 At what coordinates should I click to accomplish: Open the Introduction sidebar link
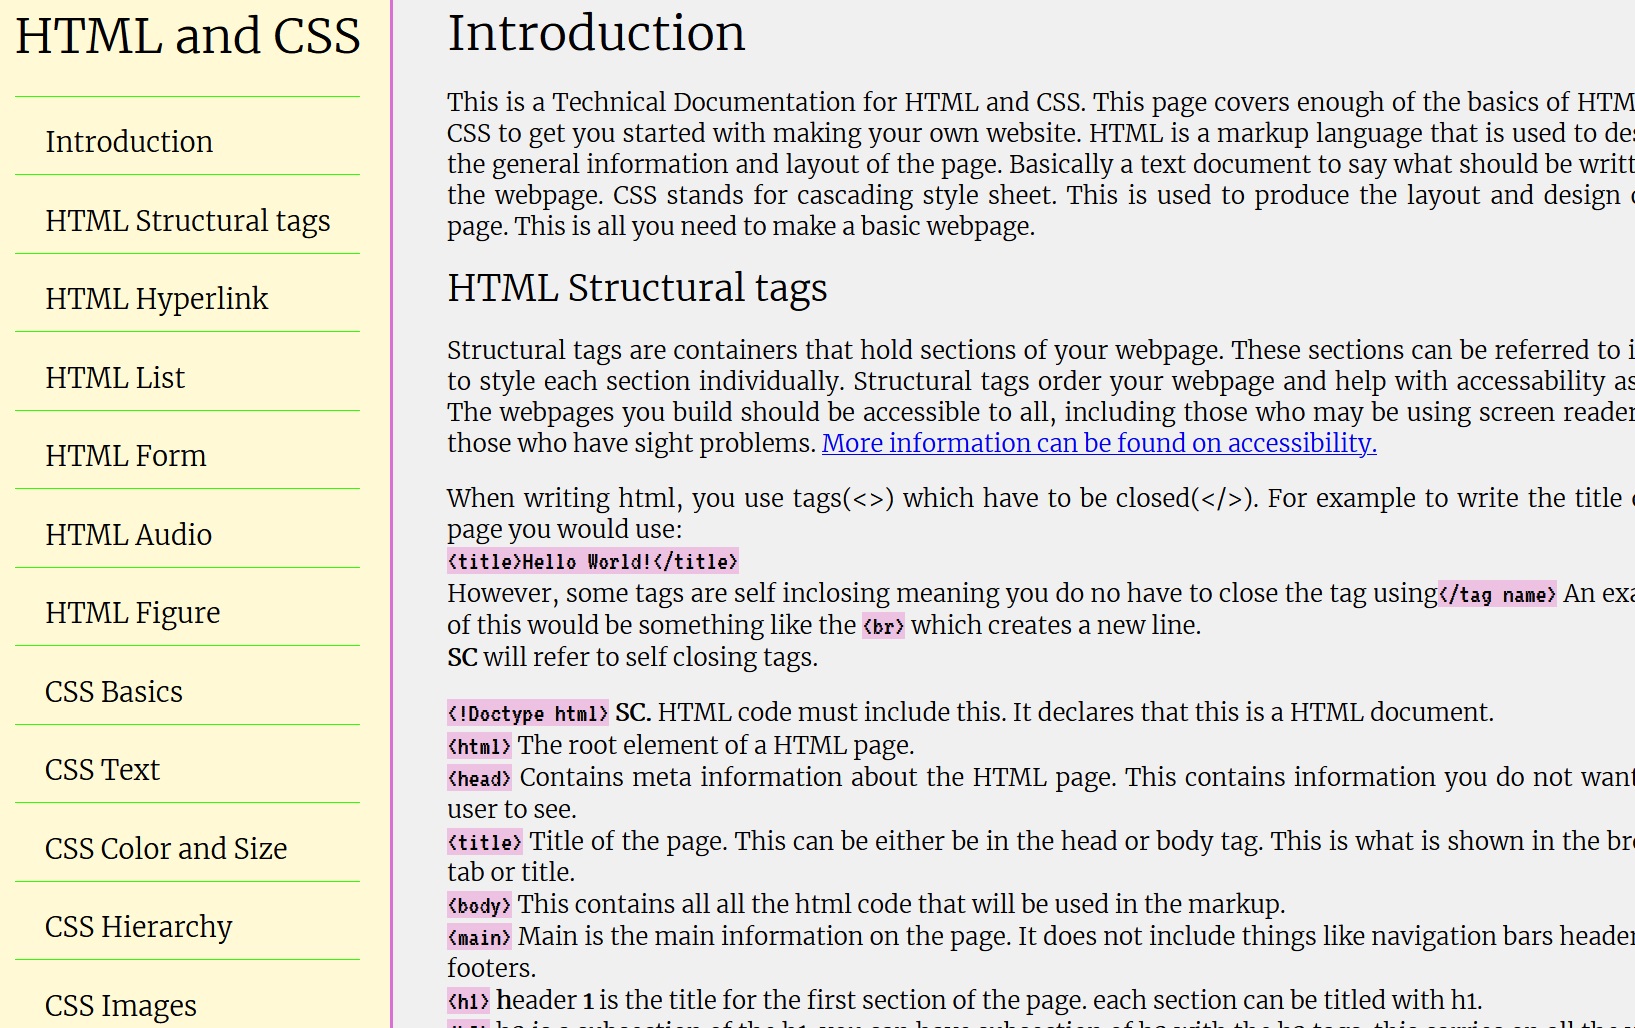tap(129, 142)
